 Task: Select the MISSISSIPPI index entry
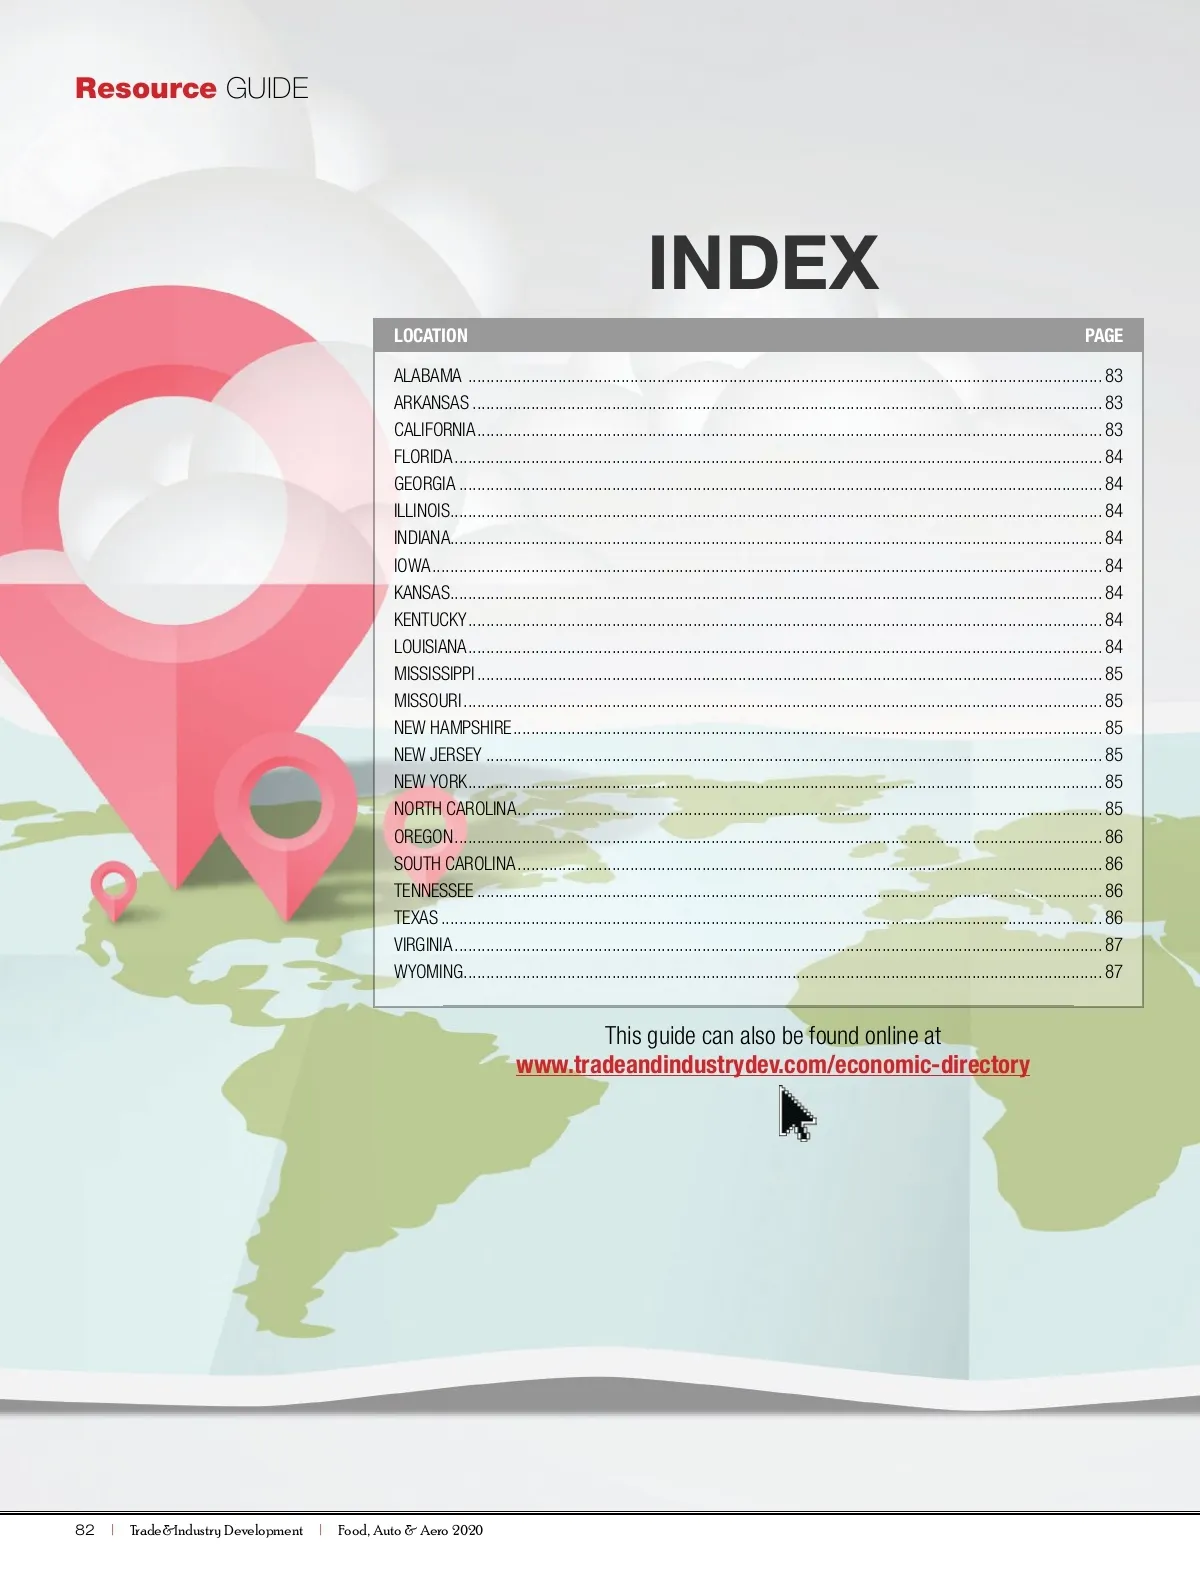tap(434, 674)
